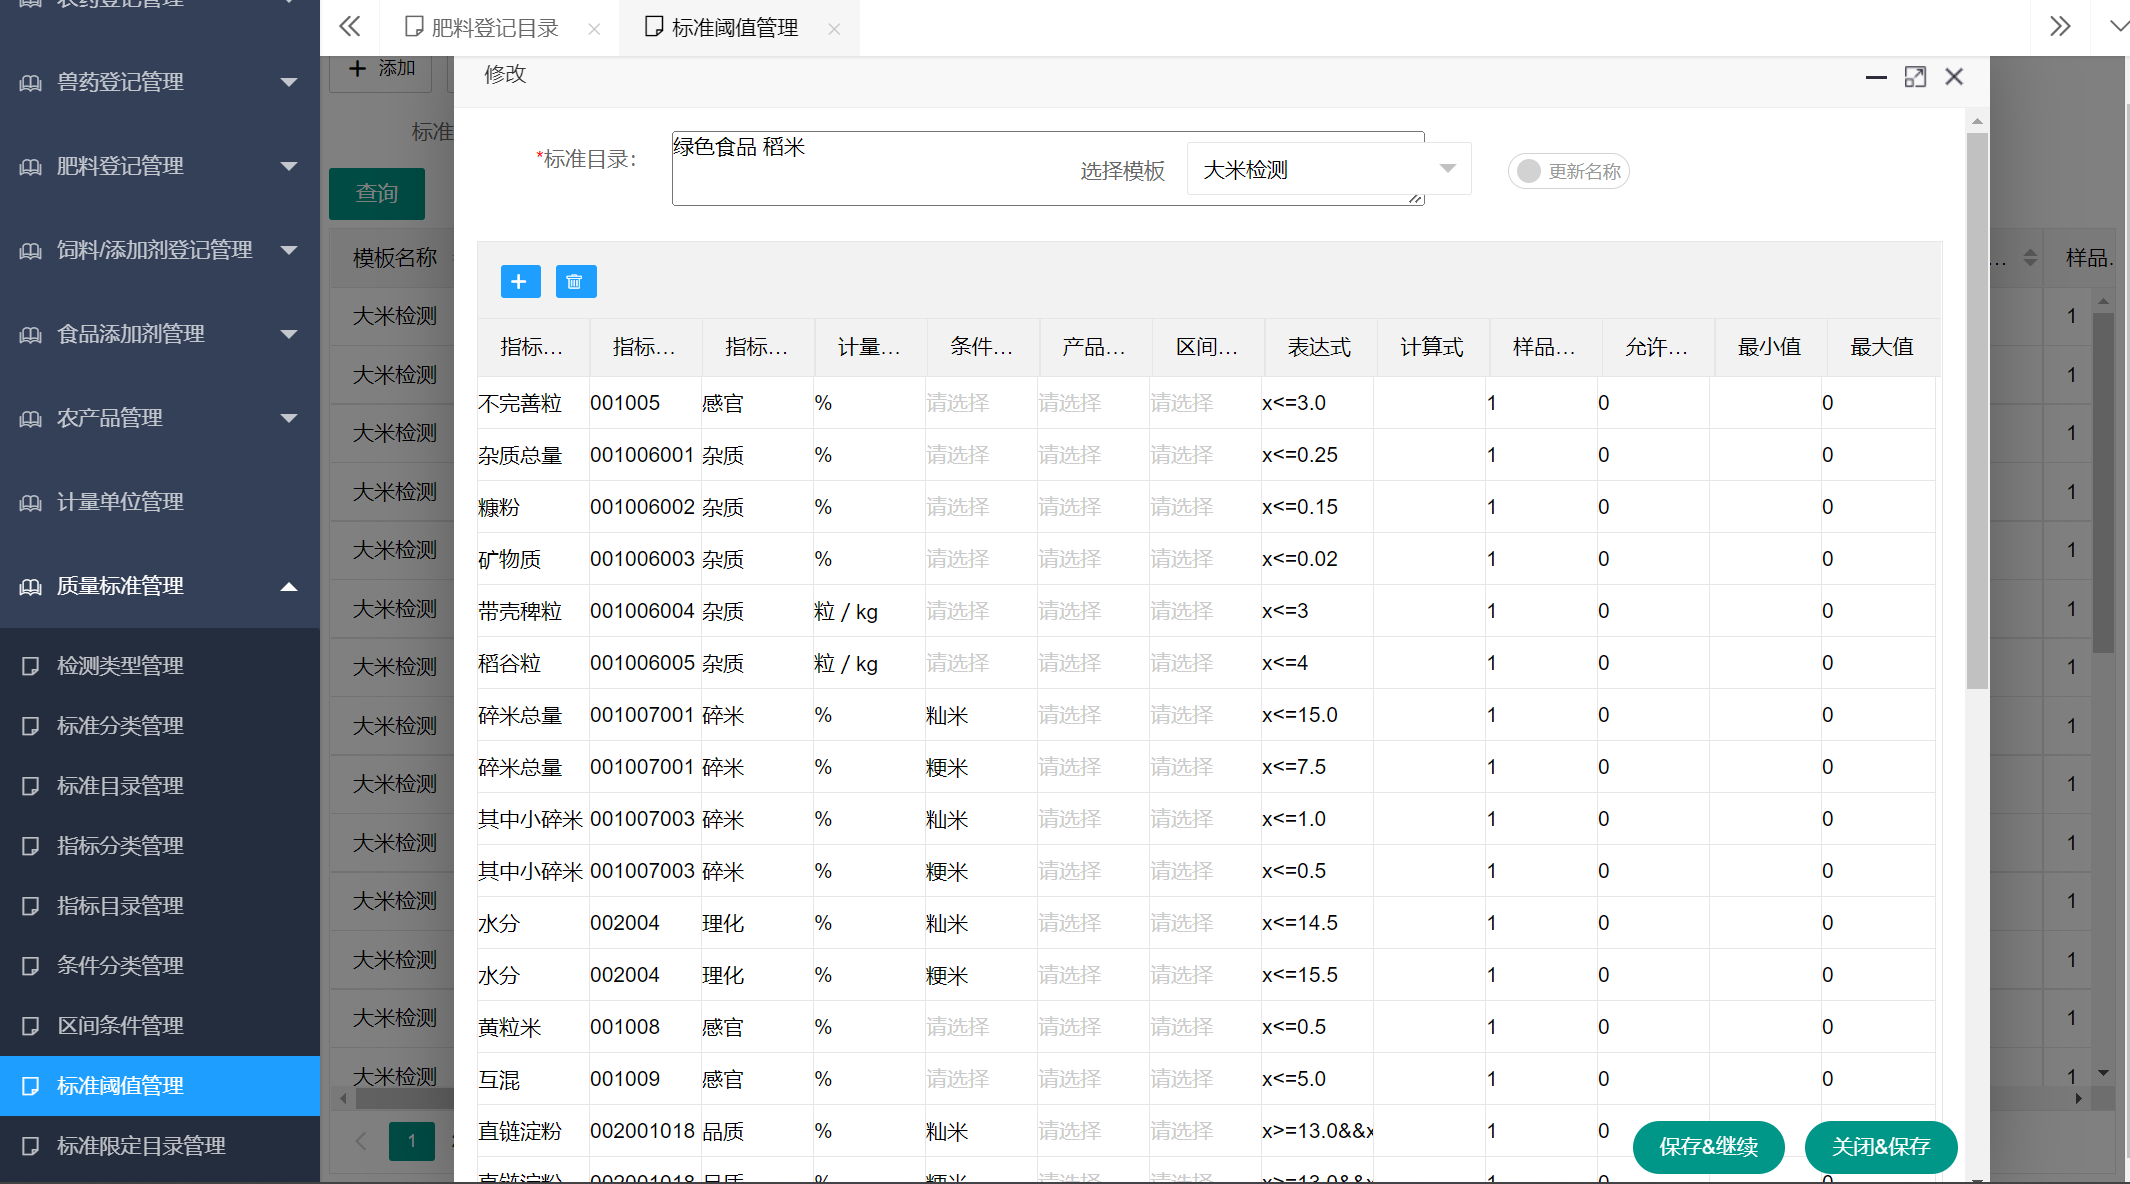Minimize the 修改 dialog

click(x=1876, y=77)
